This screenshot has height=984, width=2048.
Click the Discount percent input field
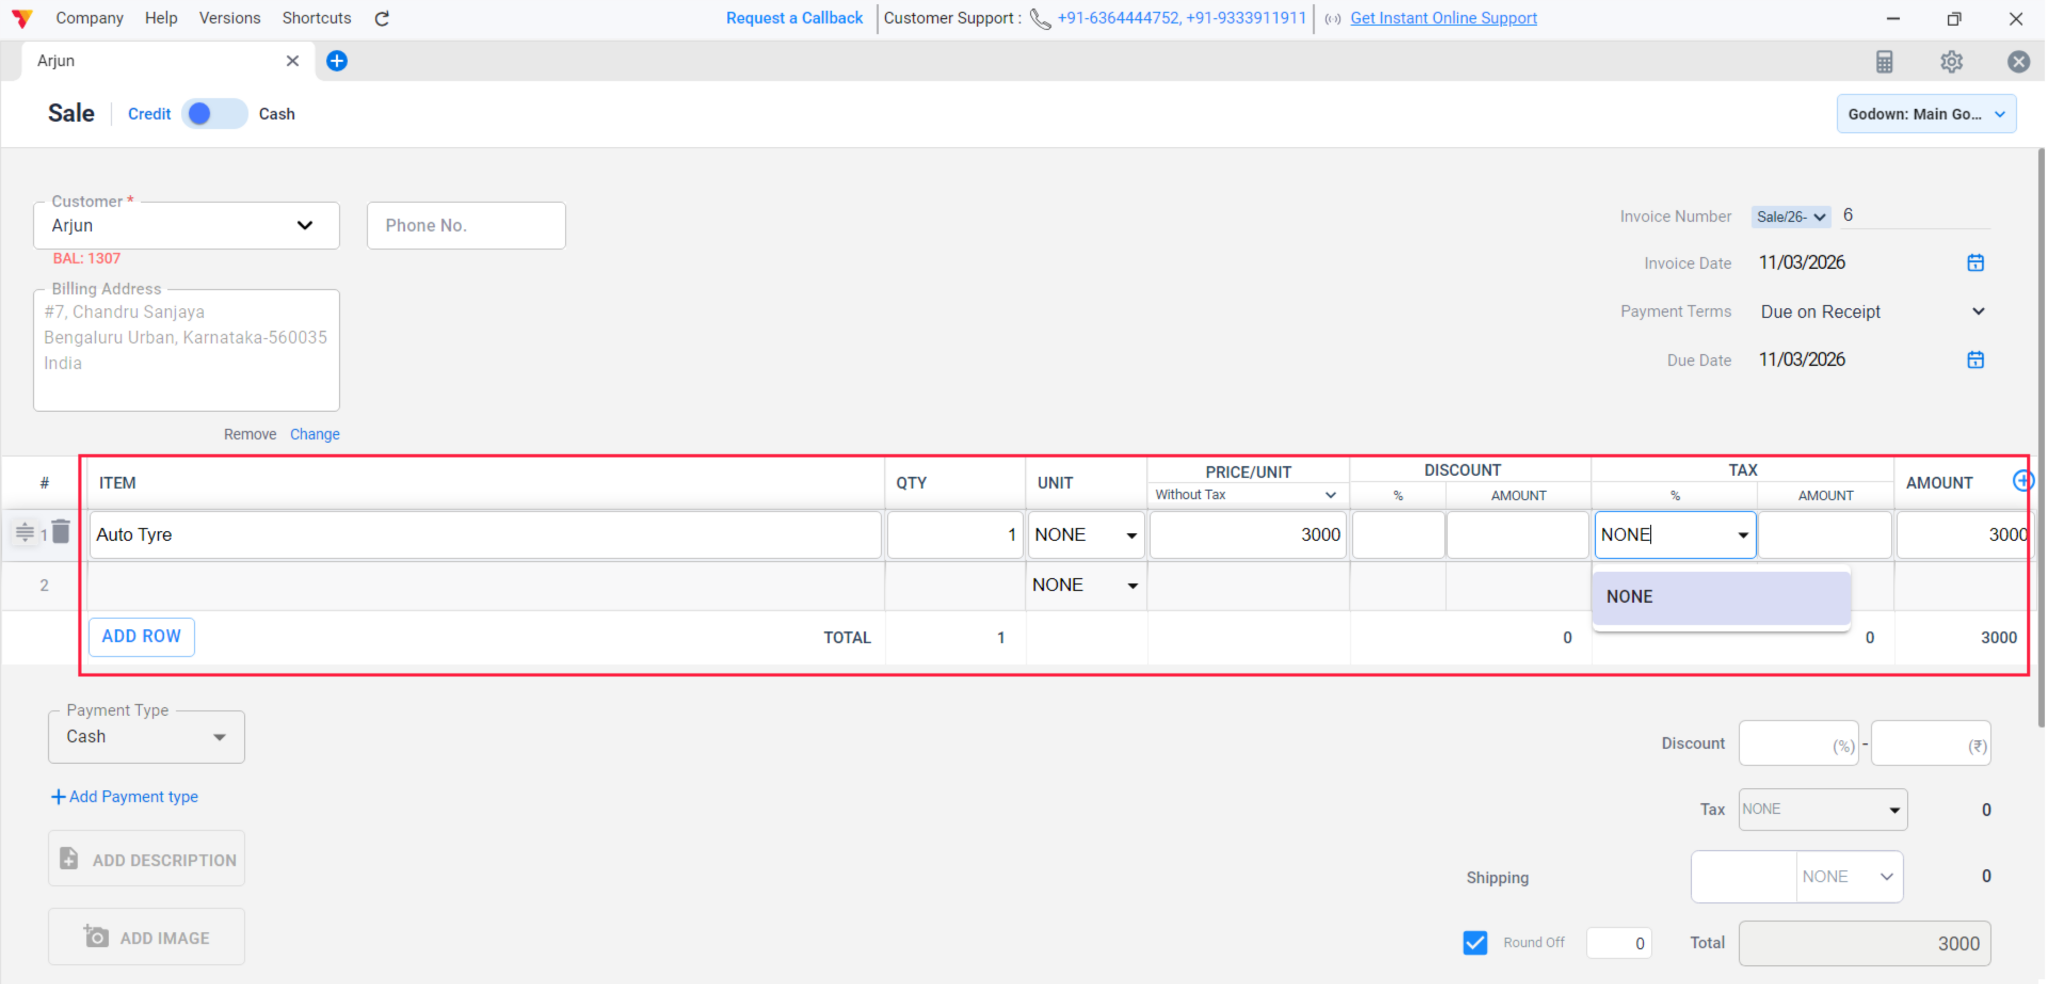[1798, 744]
